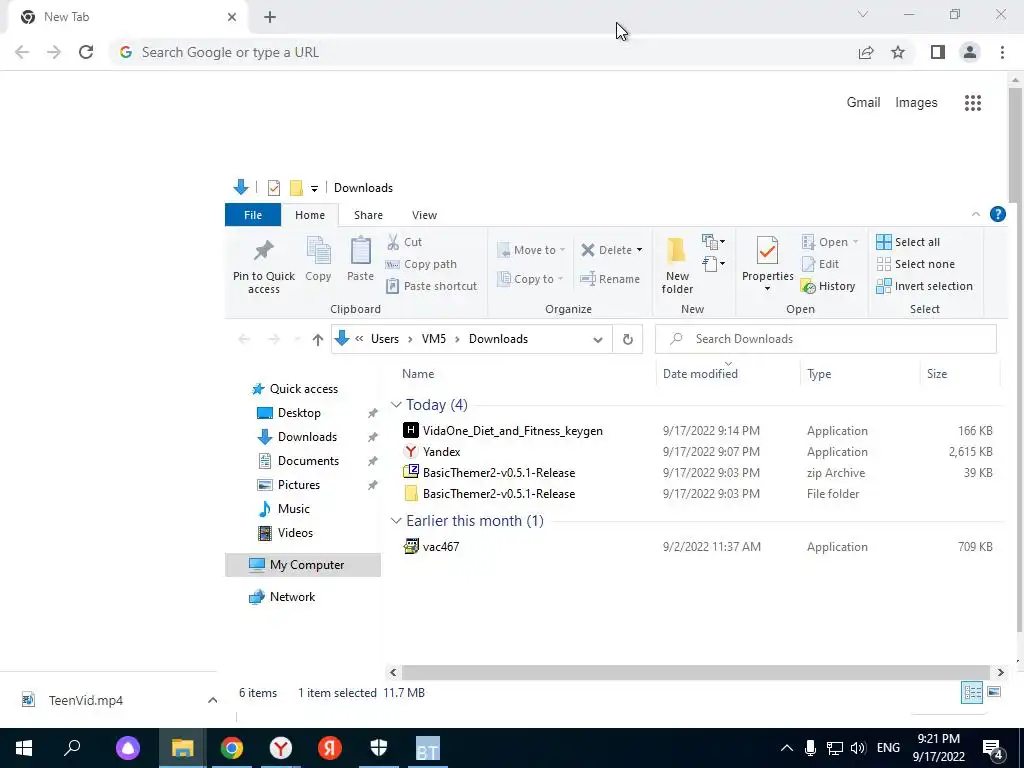Select the vac467 application file
The image size is (1024, 768).
coord(440,547)
